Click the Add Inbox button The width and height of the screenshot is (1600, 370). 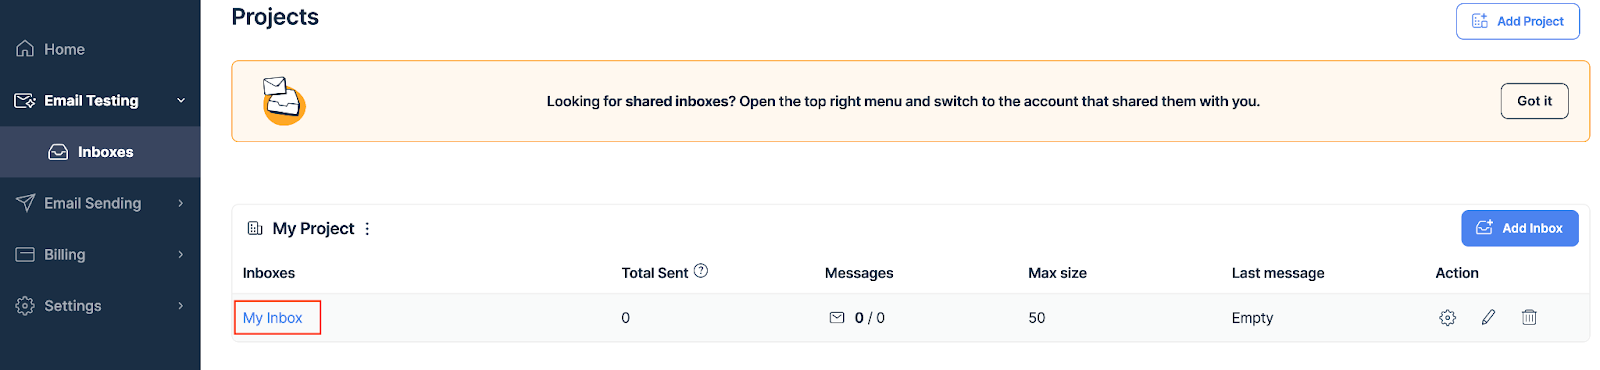click(x=1519, y=228)
